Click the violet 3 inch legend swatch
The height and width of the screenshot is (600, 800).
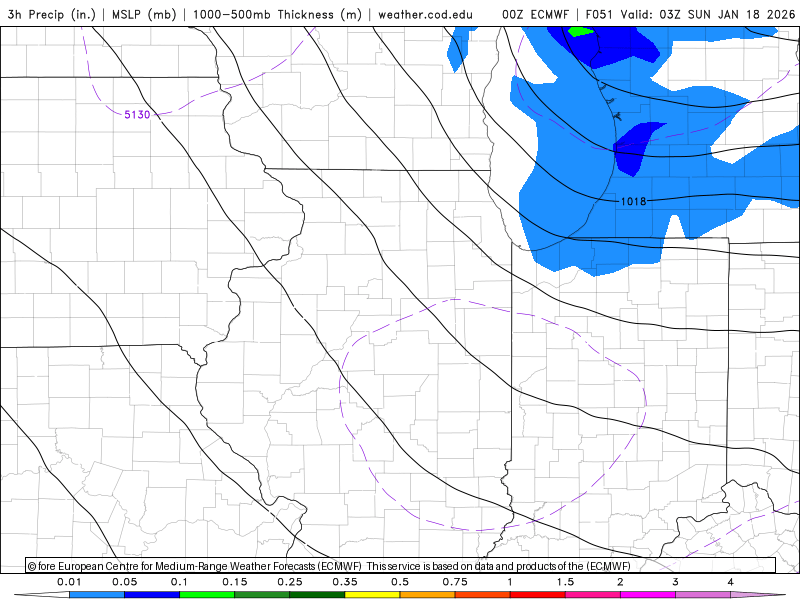[x=703, y=595]
